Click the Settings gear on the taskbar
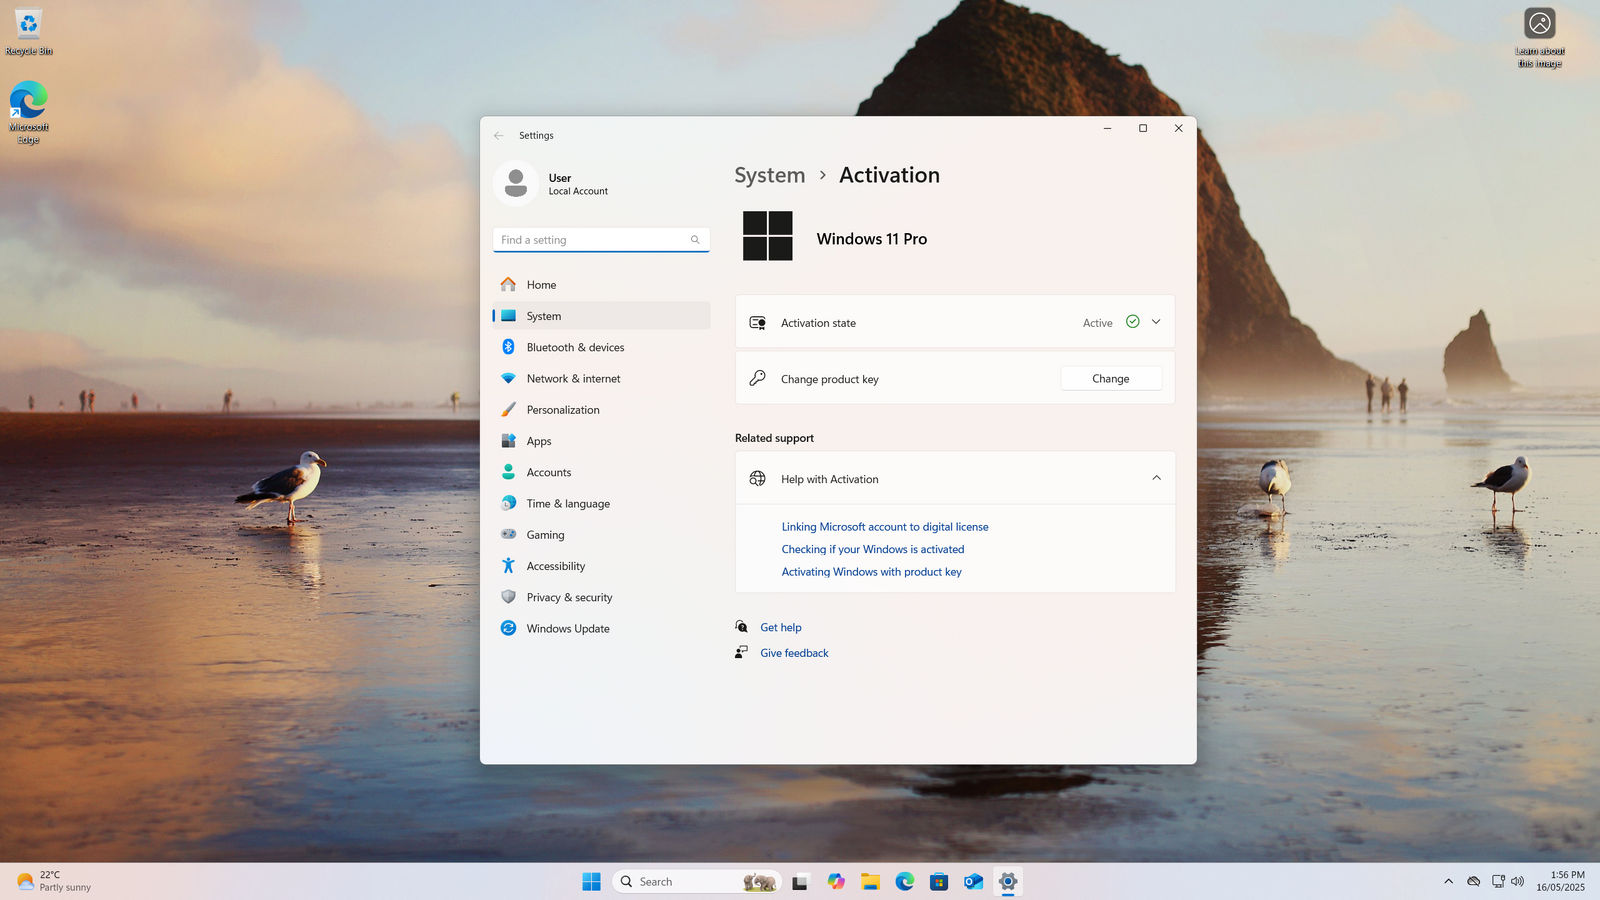This screenshot has height=900, width=1600. (x=1008, y=881)
